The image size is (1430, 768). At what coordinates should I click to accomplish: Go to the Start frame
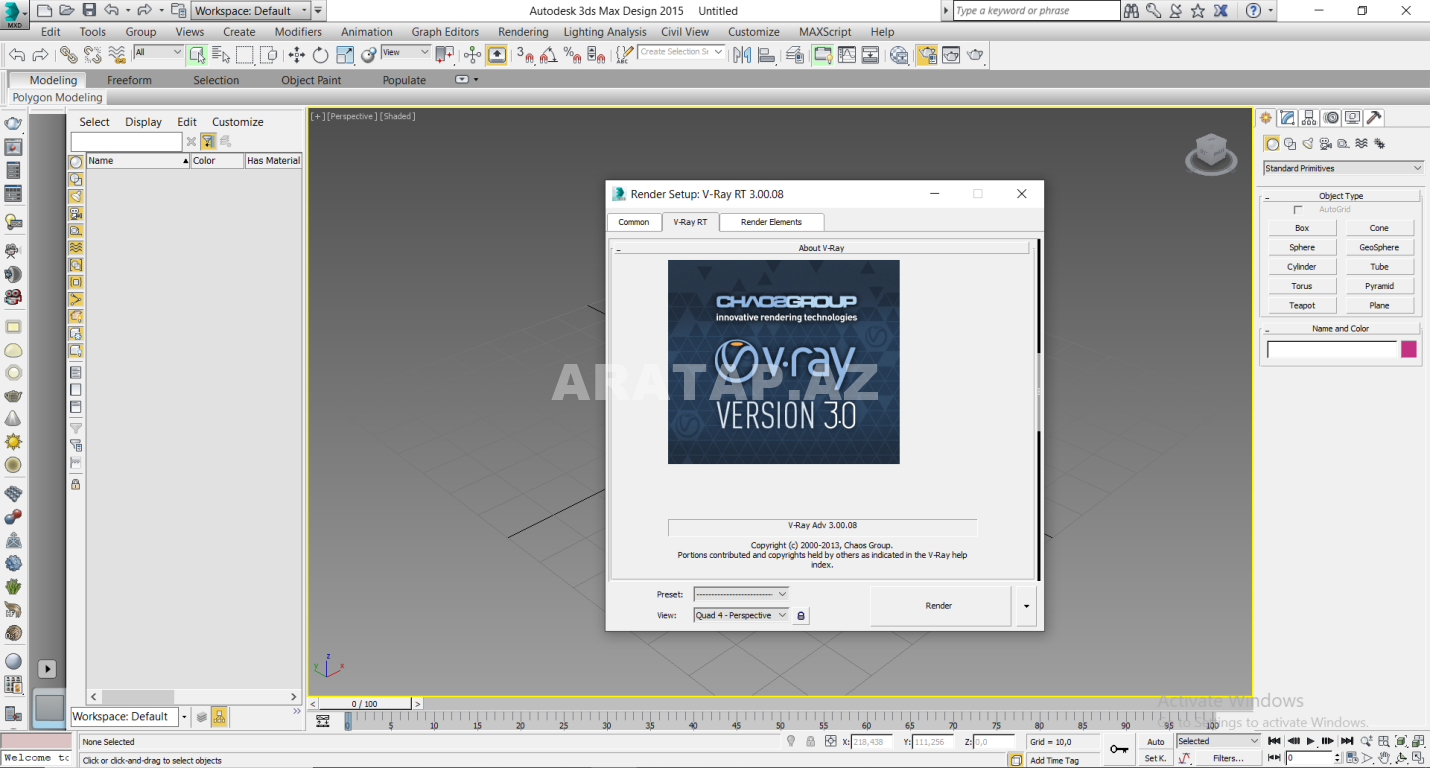click(x=1274, y=741)
